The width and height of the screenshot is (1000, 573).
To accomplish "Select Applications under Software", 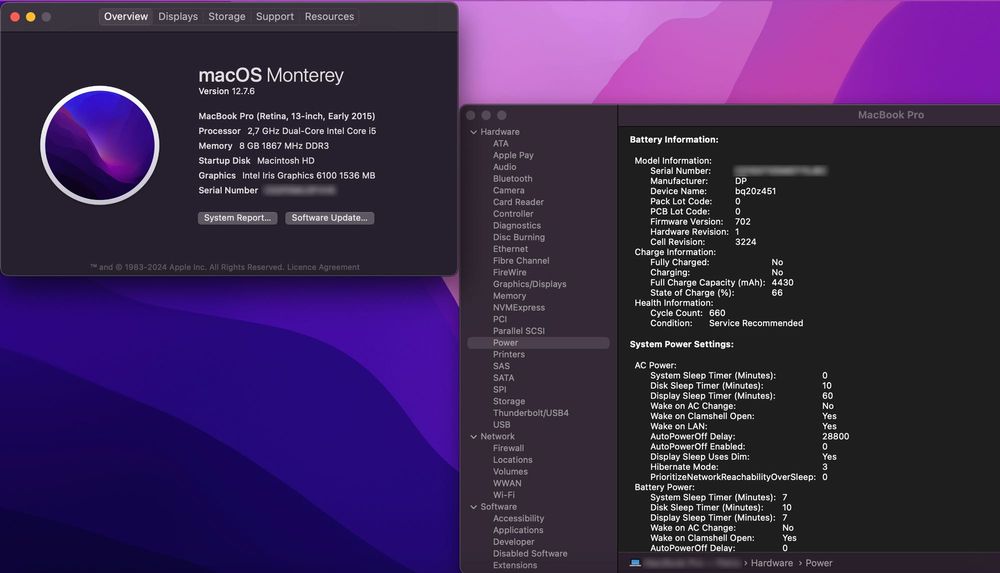I will pos(518,530).
